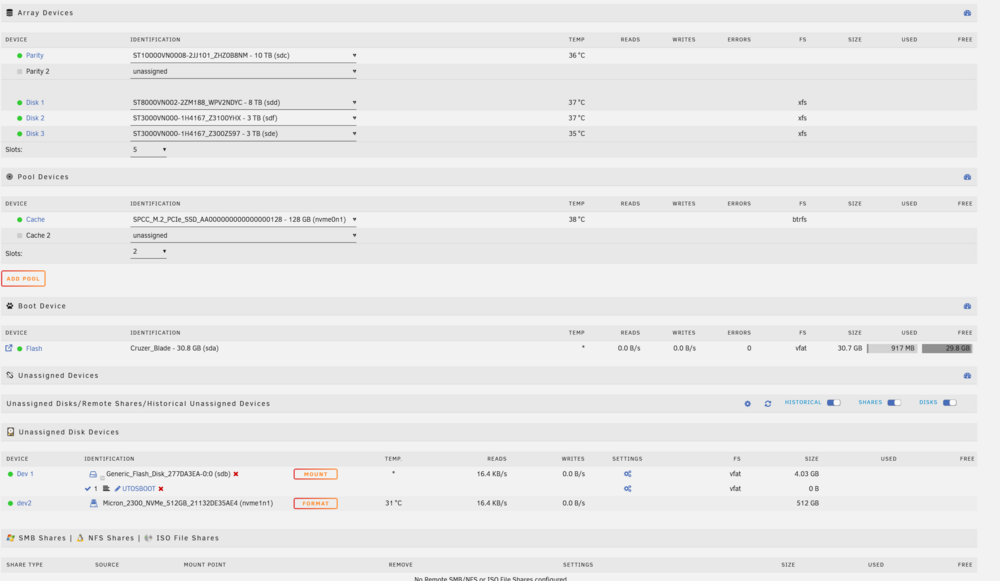
Task: Open Unassigned Devices gear settings icon
Action: click(747, 404)
